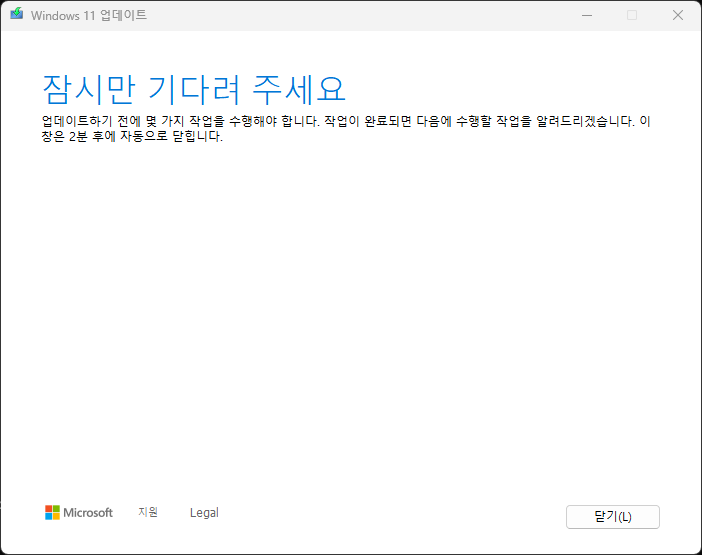Click the sentence starting 업데이트하기 전에

pos(346,128)
